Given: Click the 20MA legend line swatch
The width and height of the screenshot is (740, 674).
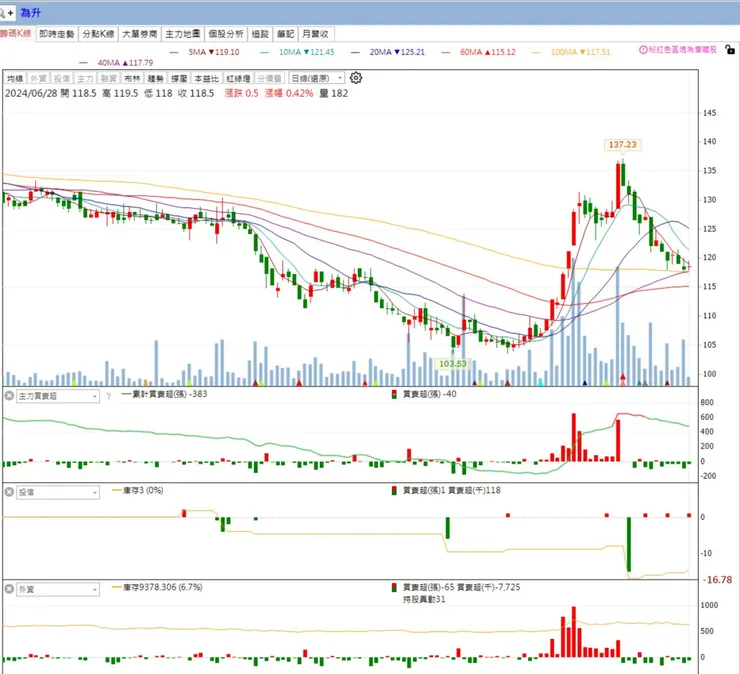Looking at the screenshot, I should point(355,52).
